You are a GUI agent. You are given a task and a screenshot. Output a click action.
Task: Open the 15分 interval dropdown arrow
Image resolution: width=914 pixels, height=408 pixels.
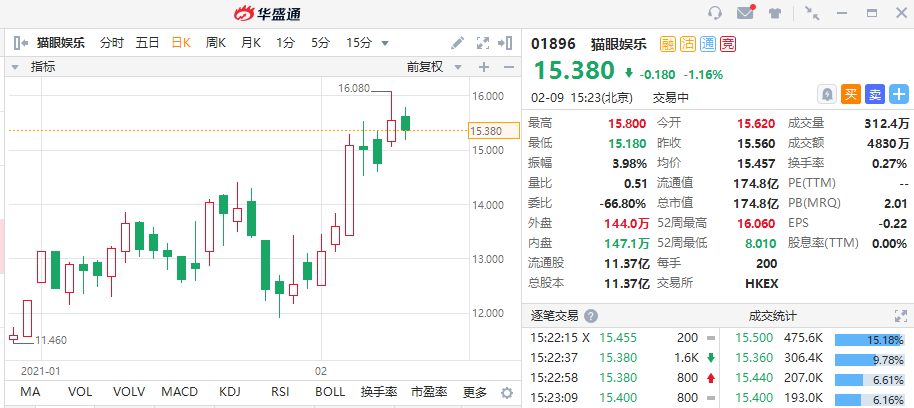click(385, 43)
